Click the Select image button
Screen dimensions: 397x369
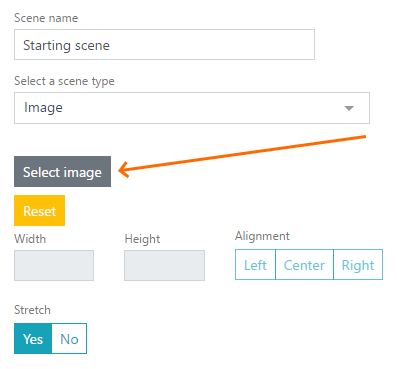62,172
